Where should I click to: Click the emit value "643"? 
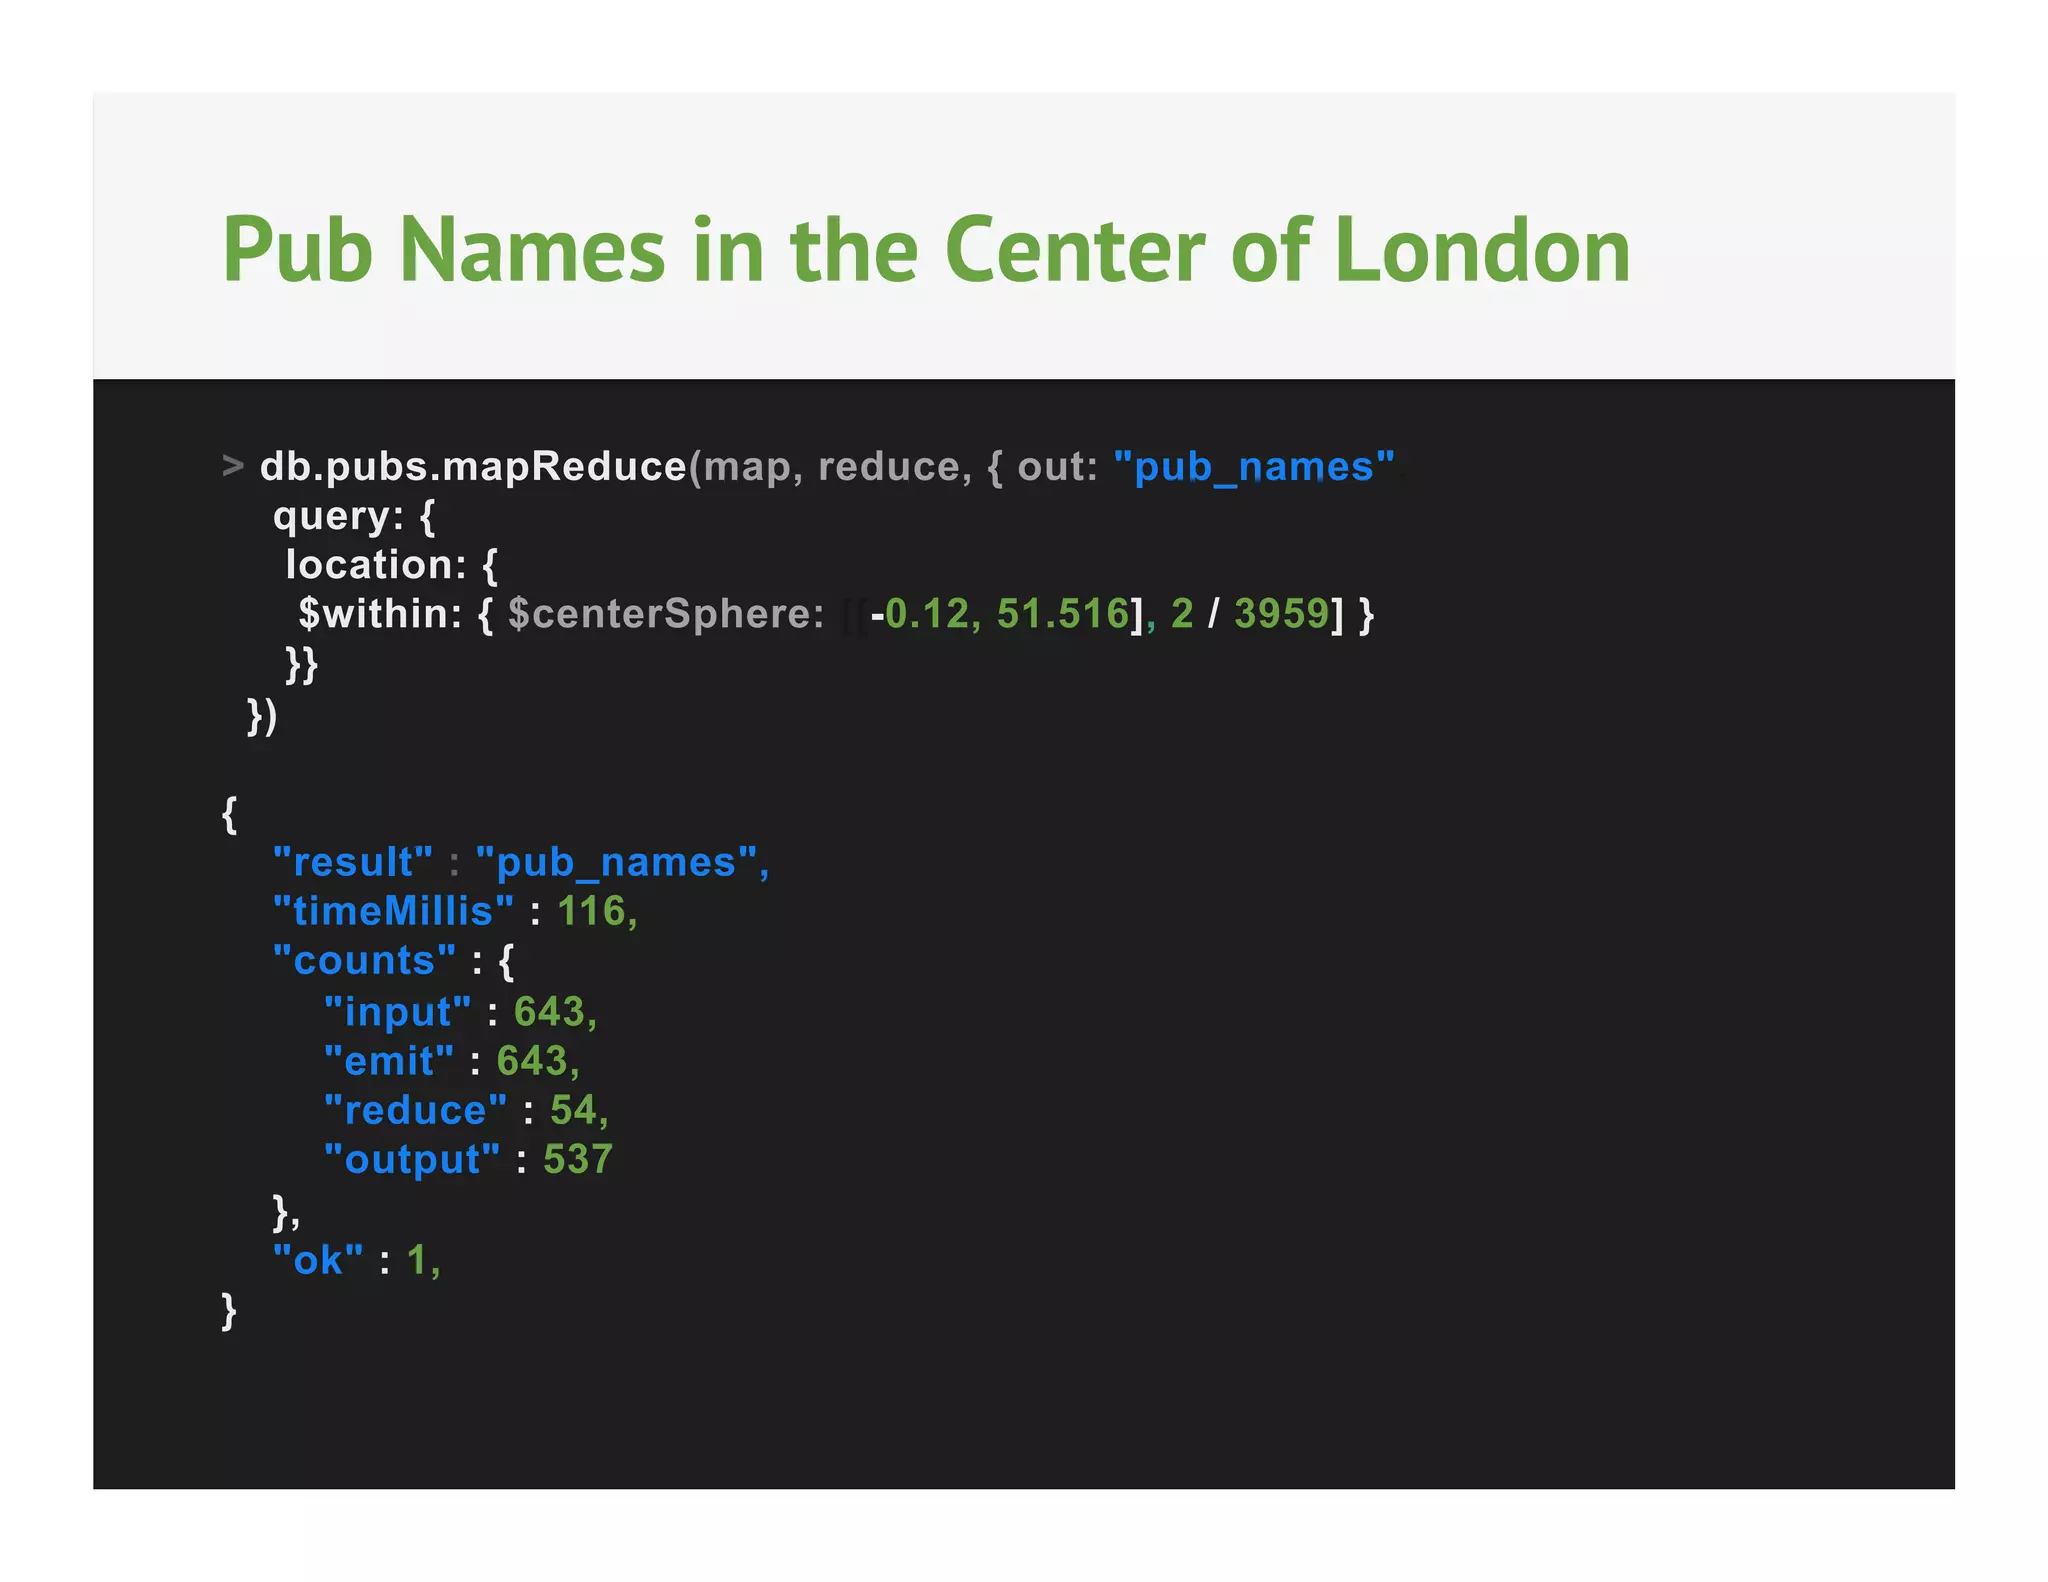(532, 1061)
